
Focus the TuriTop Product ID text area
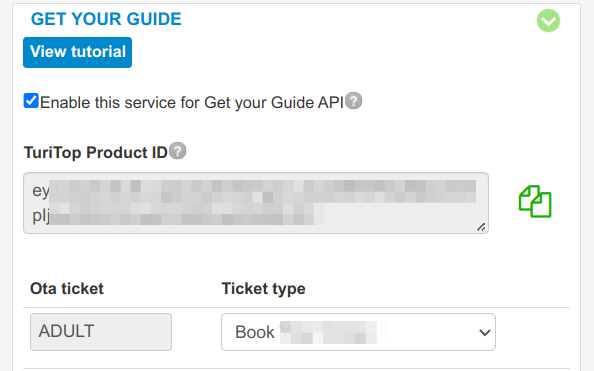[256, 203]
